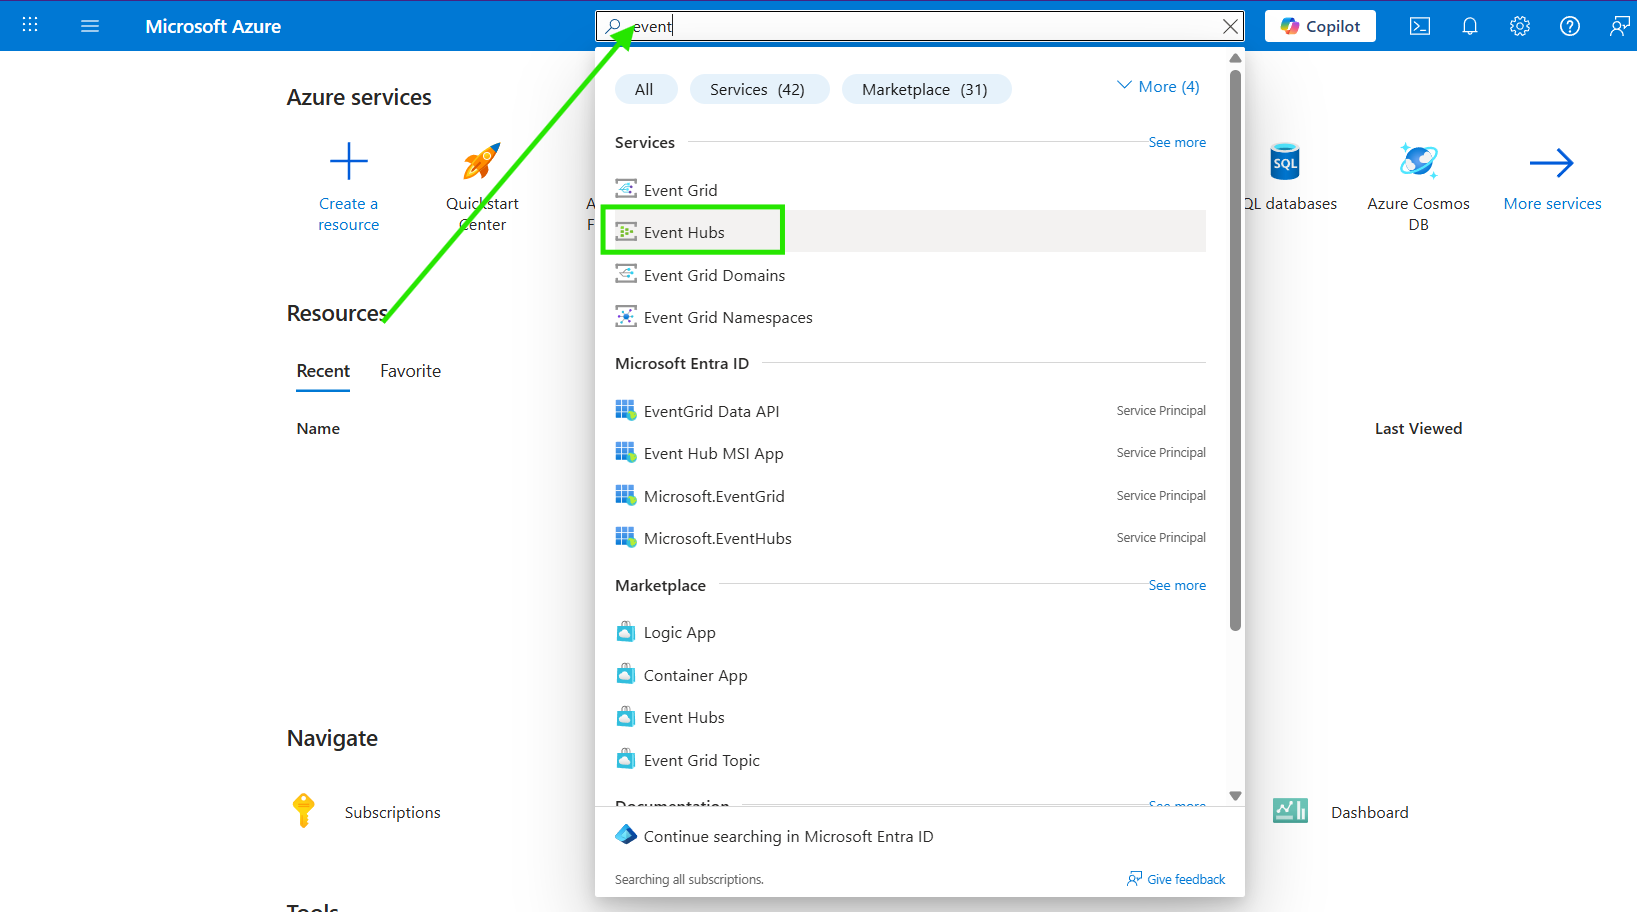The image size is (1637, 912).
Task: Open the hamburger portal menu
Action: 90,26
